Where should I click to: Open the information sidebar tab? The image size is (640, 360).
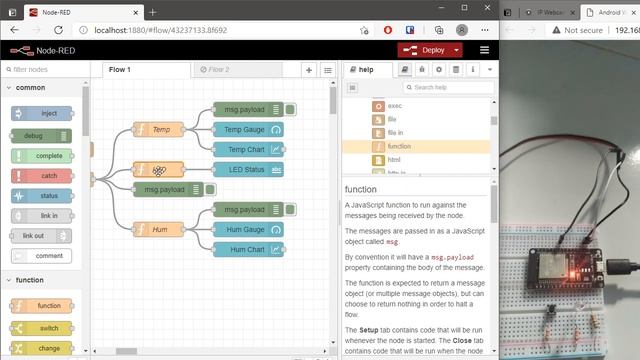click(473, 69)
